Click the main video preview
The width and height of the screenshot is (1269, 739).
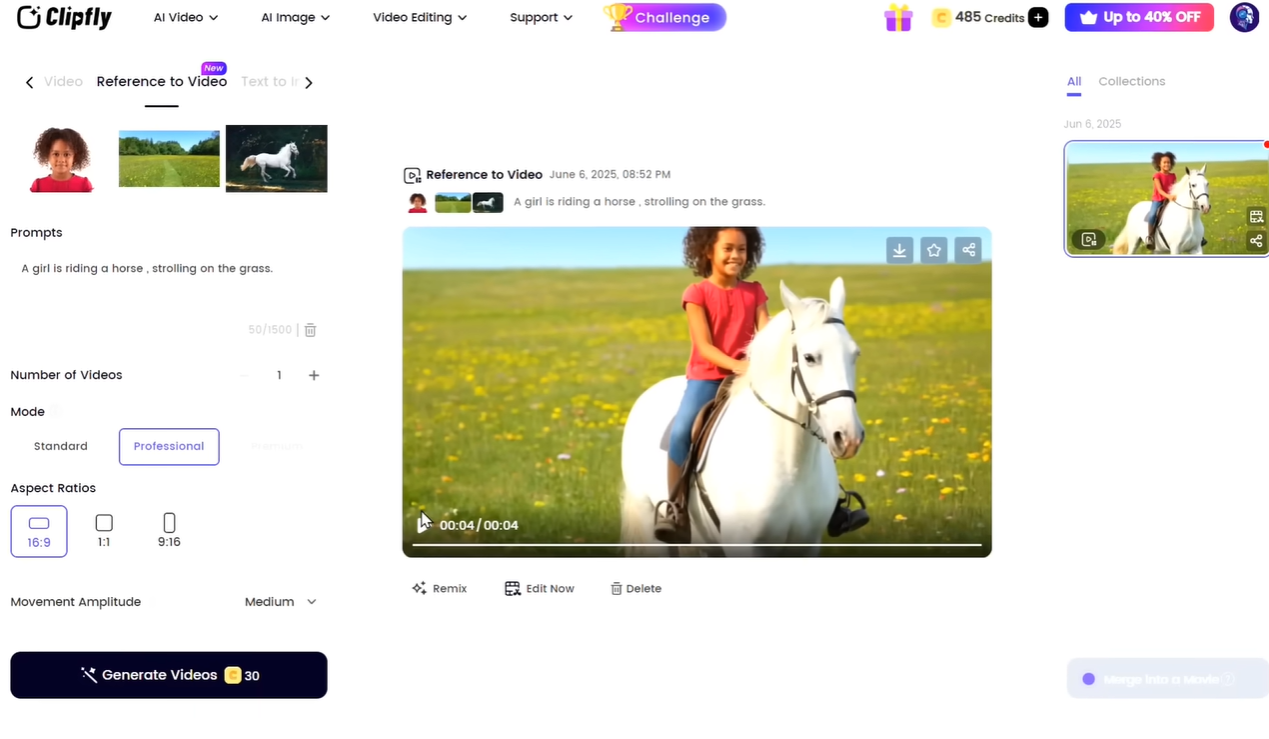(x=697, y=391)
